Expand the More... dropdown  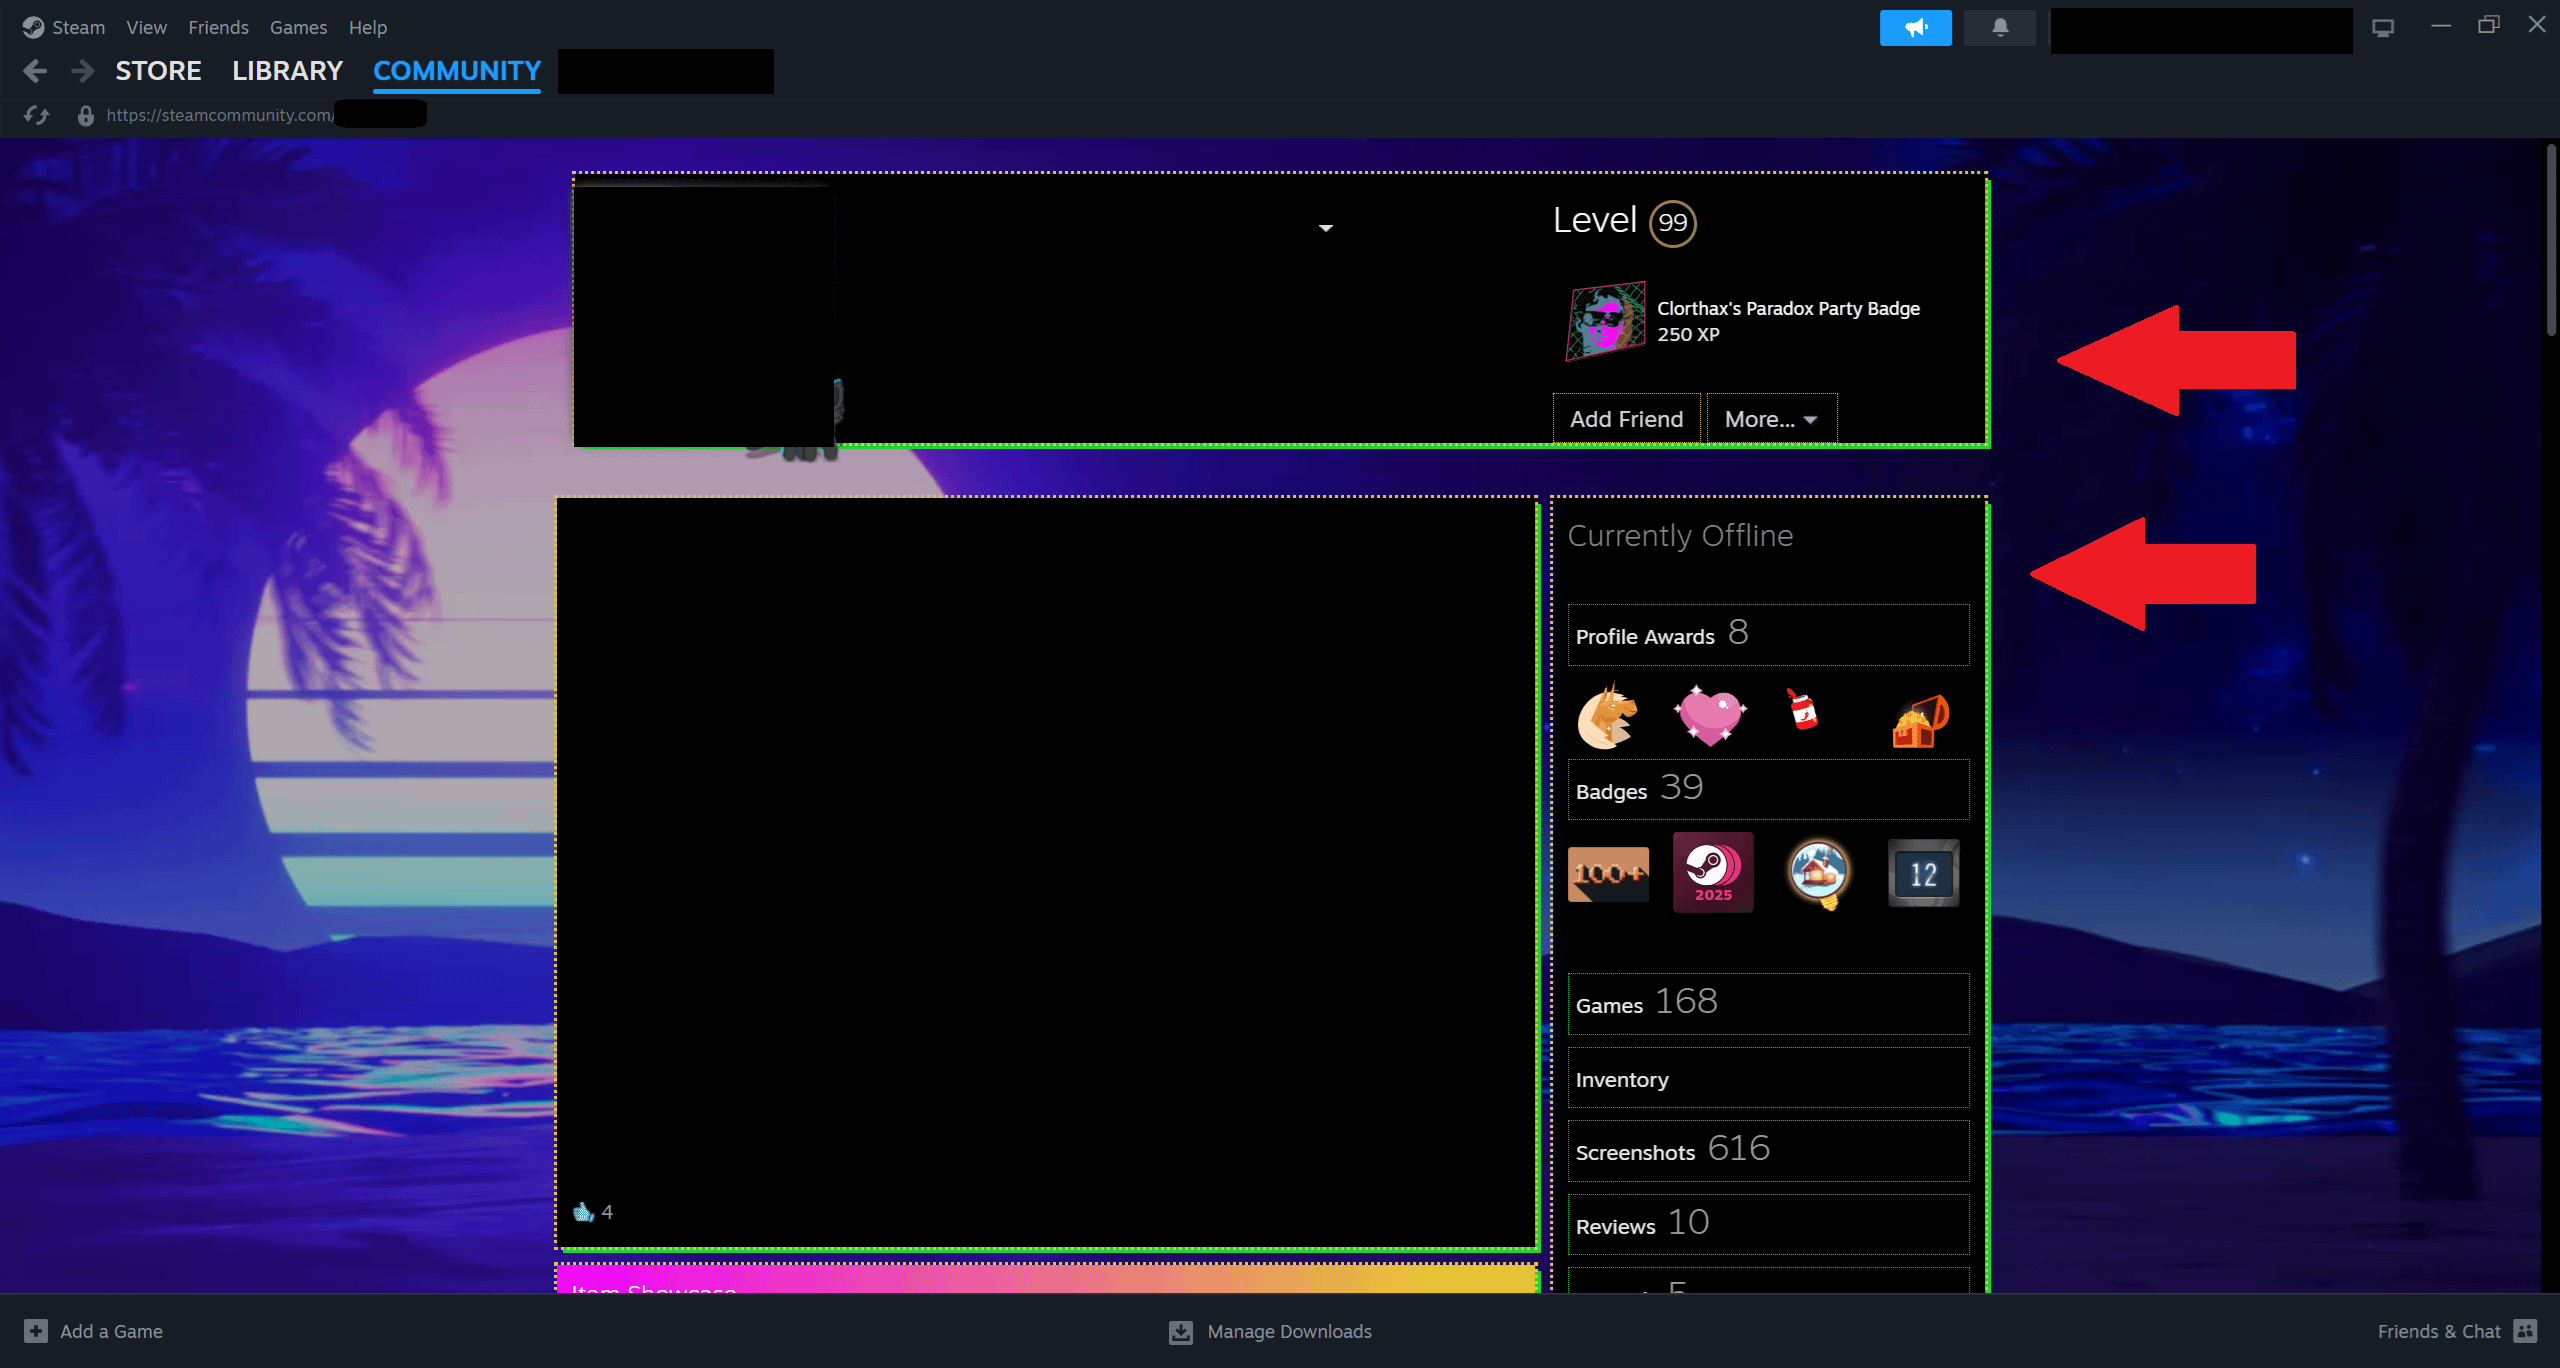(x=1771, y=419)
